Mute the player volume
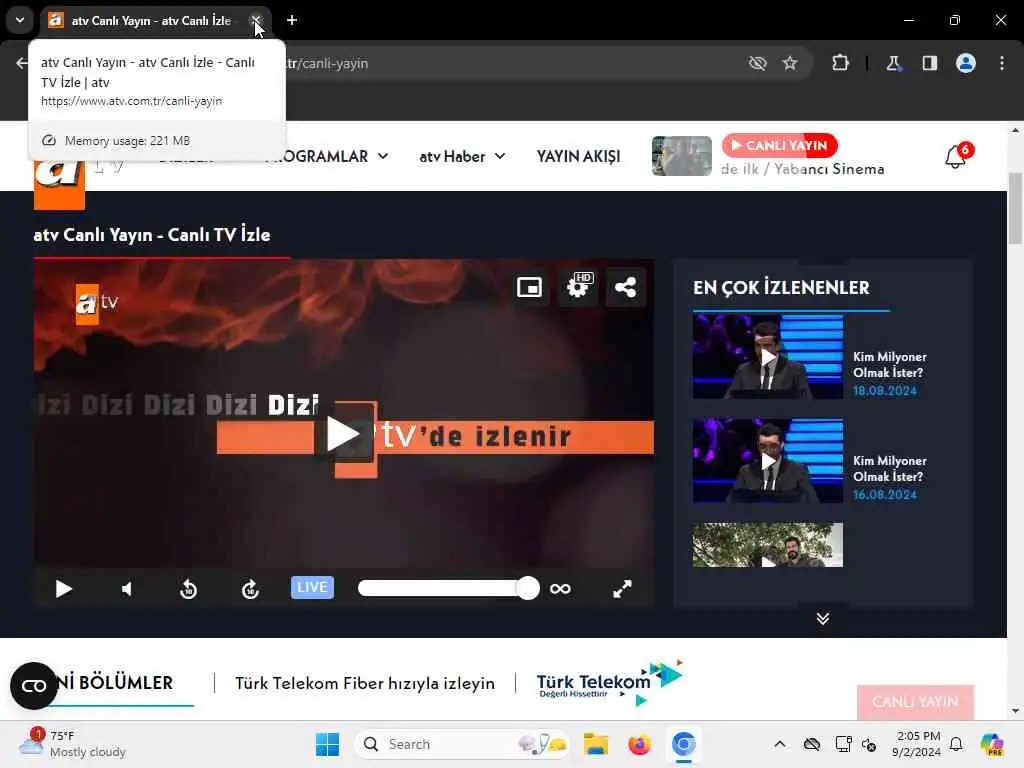 pos(127,589)
